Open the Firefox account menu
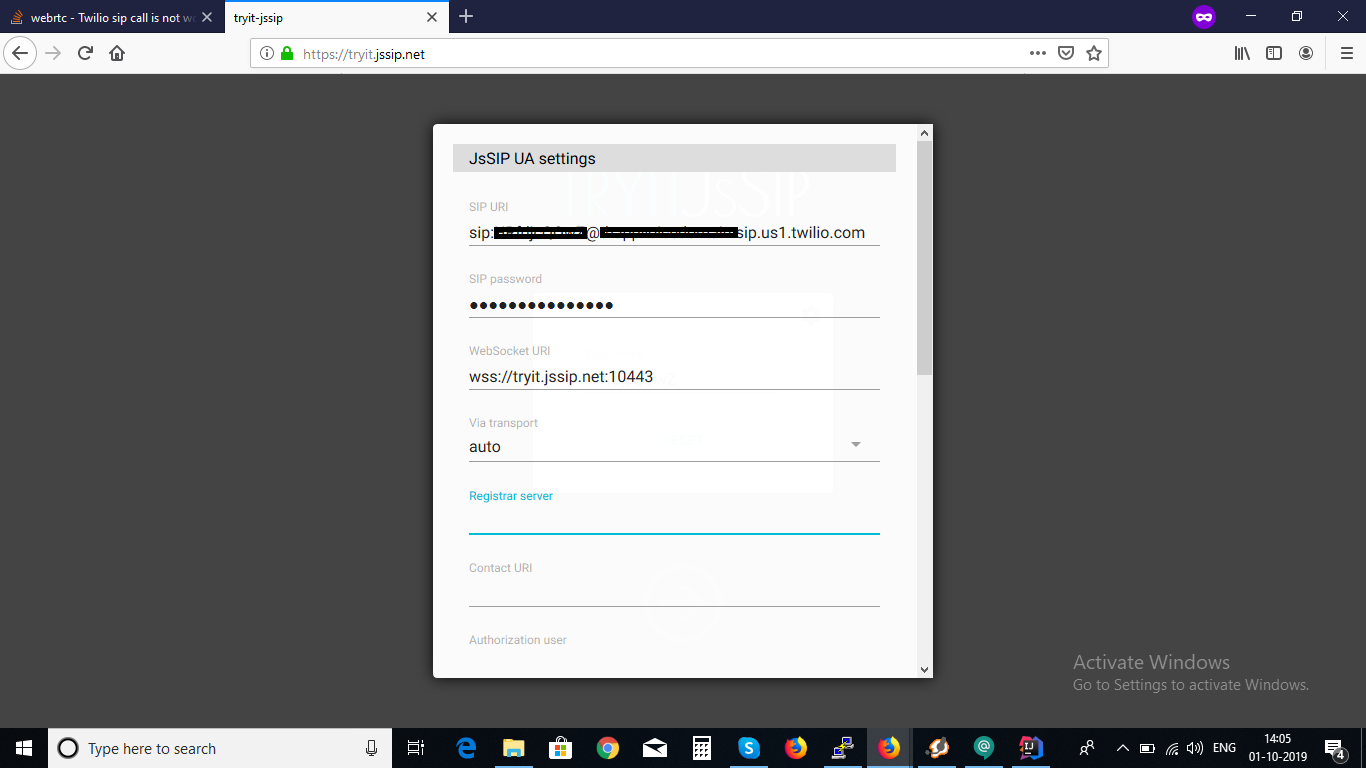The height and width of the screenshot is (768, 1366). pyautogui.click(x=1306, y=54)
